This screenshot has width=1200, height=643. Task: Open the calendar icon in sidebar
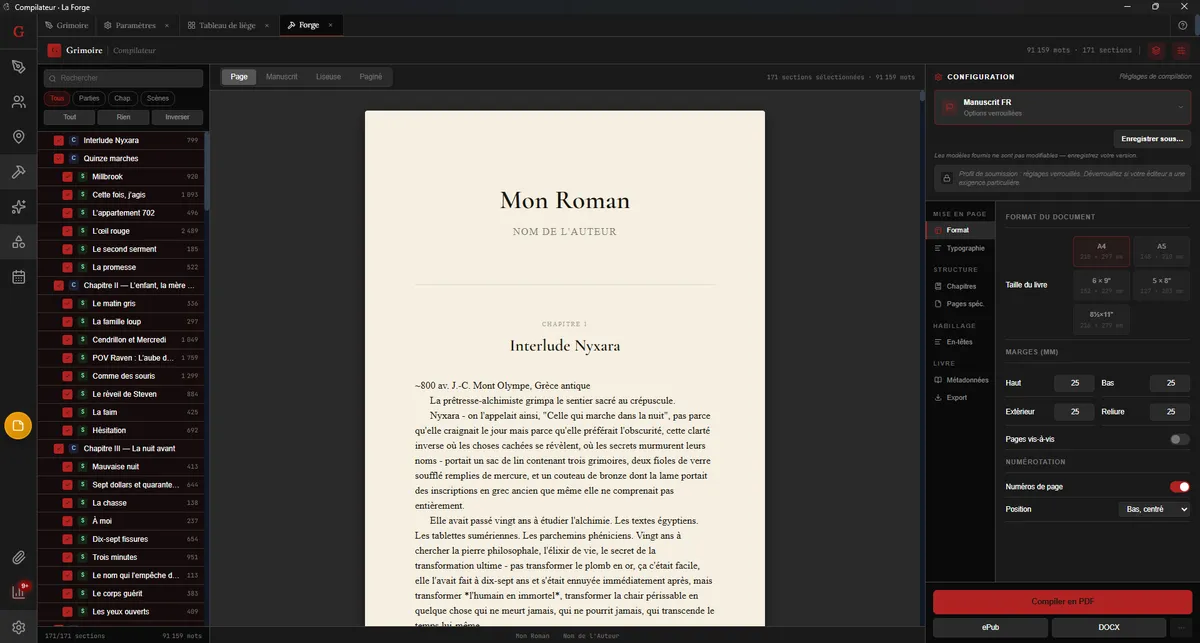tap(18, 277)
